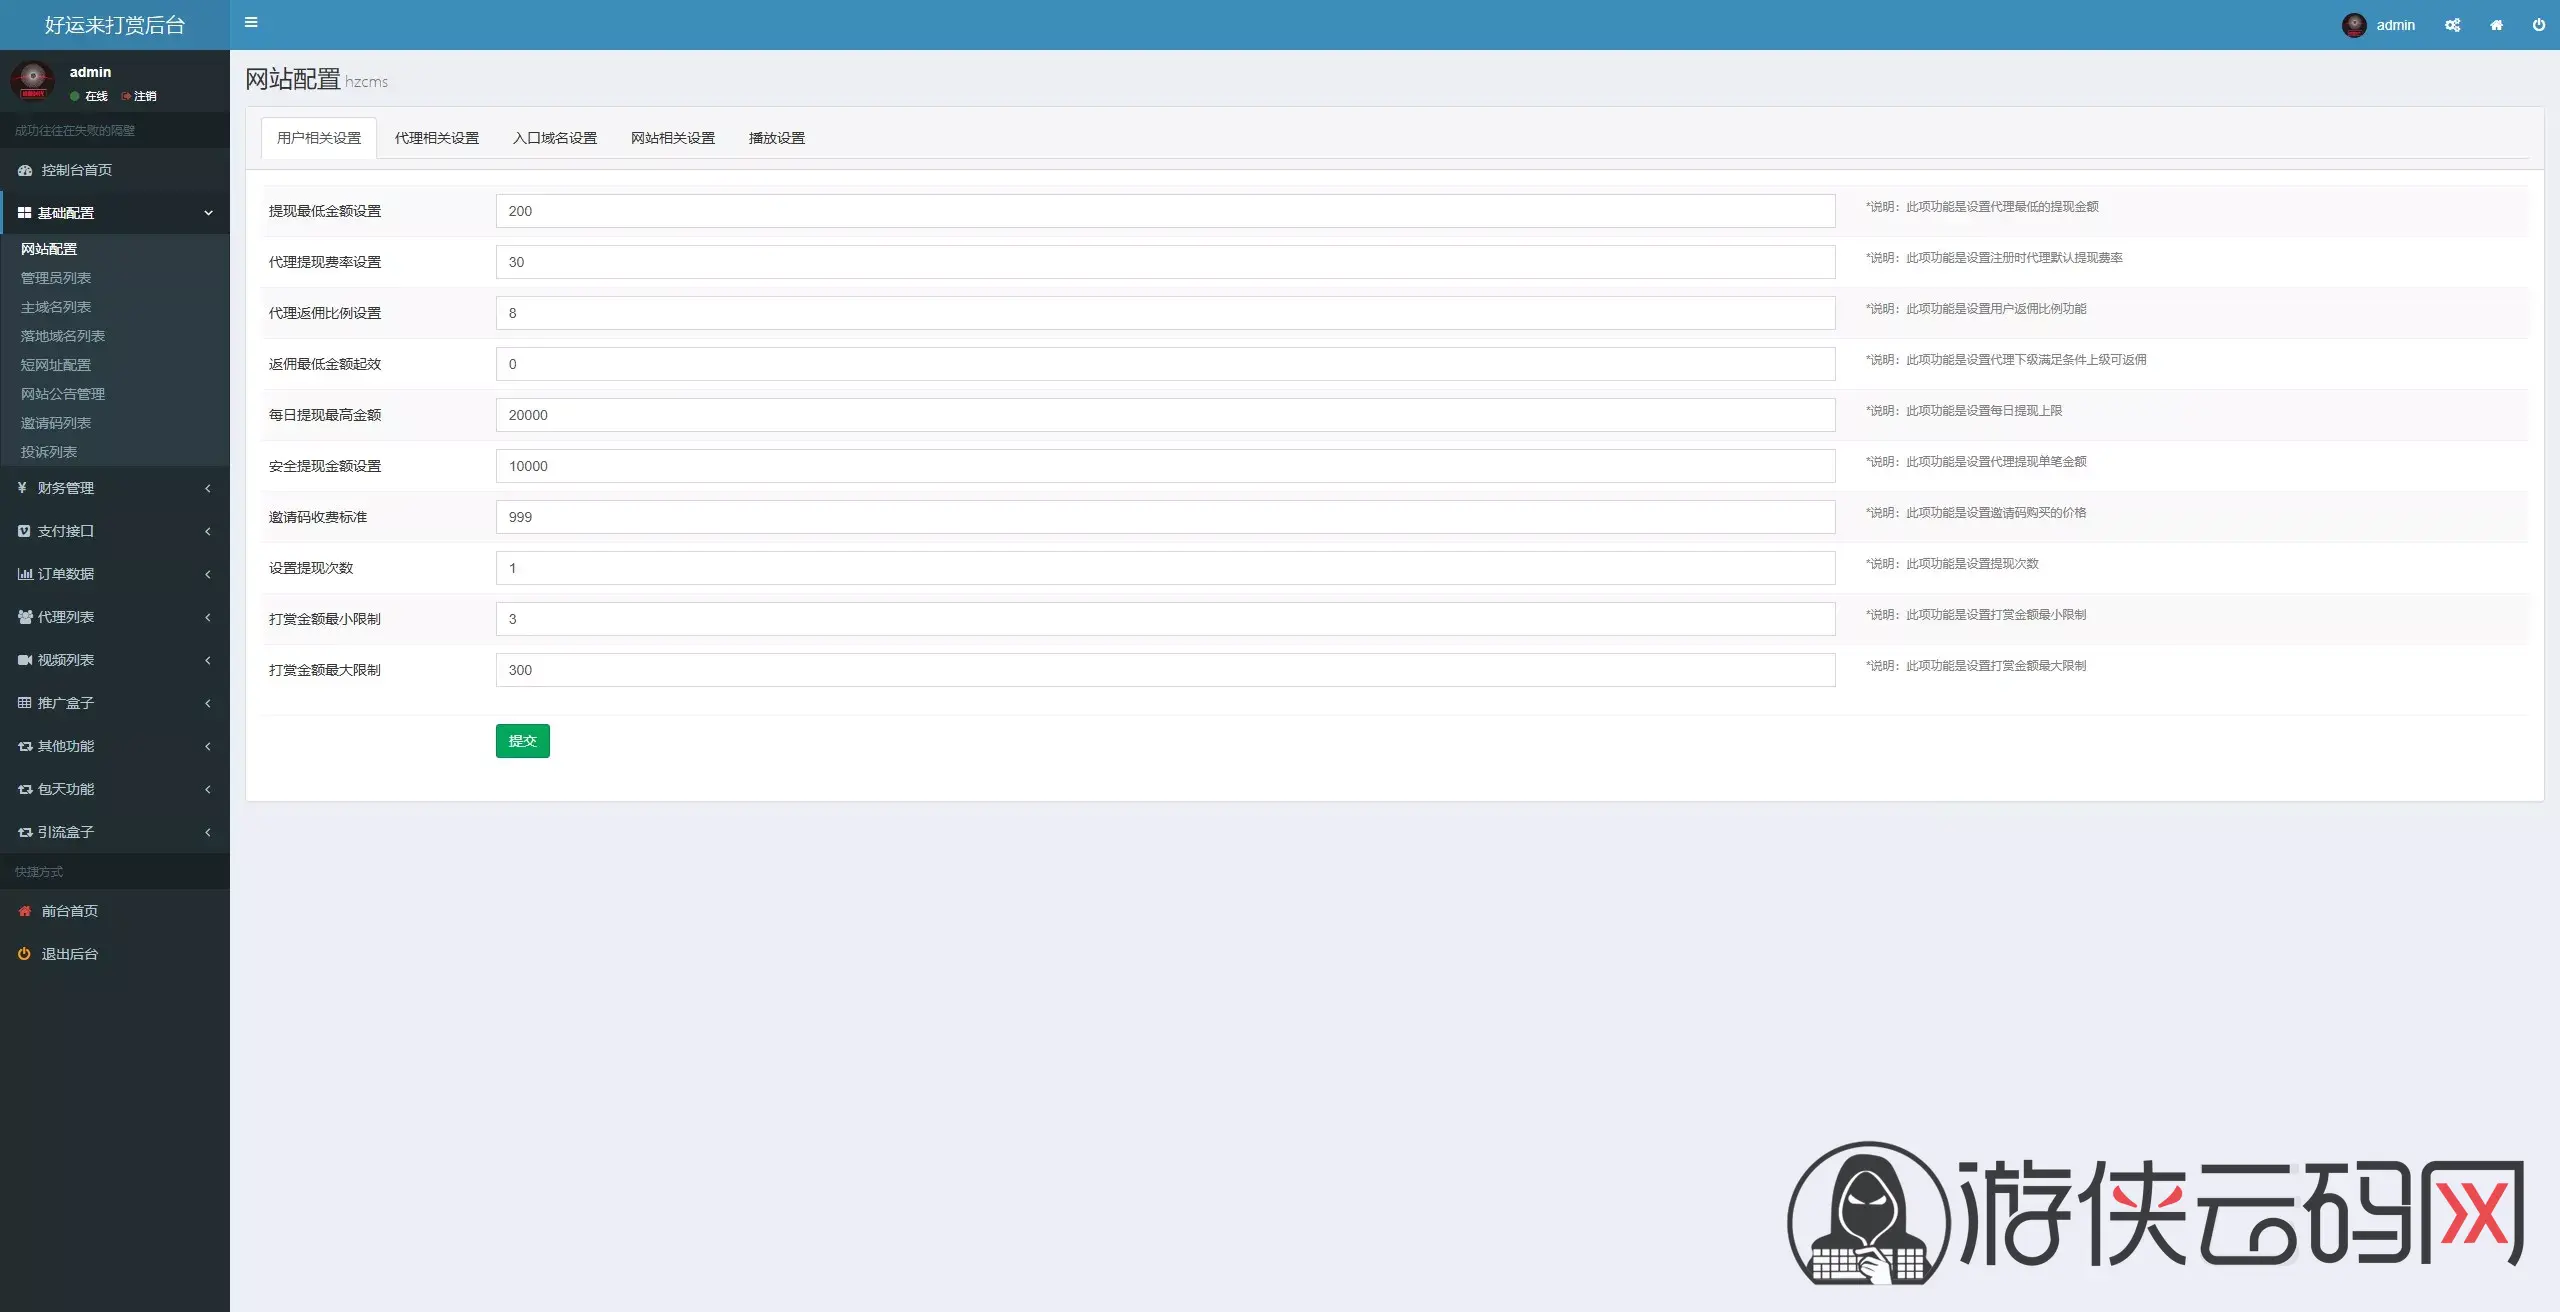Open 投诉列表 in the sidebar
The image size is (2560, 1312).
49,452
